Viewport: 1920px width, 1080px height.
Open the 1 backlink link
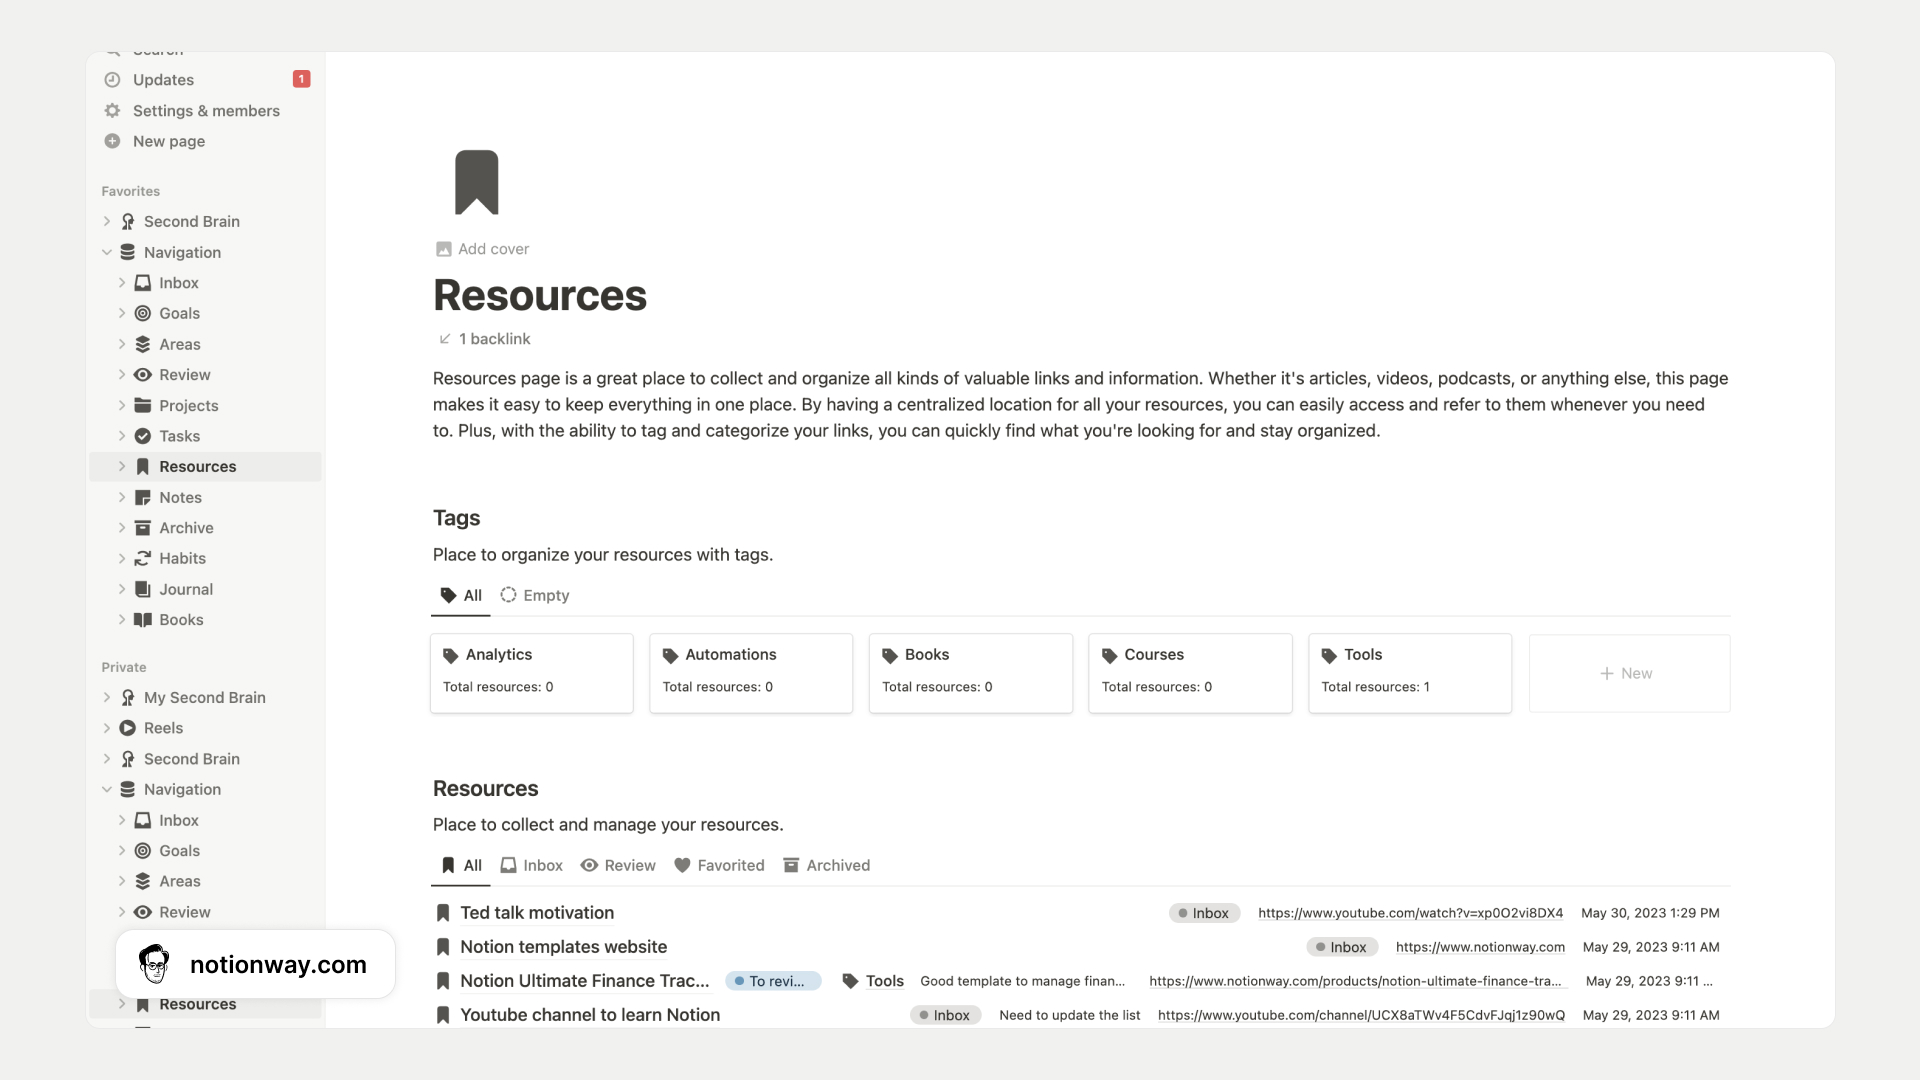point(484,338)
